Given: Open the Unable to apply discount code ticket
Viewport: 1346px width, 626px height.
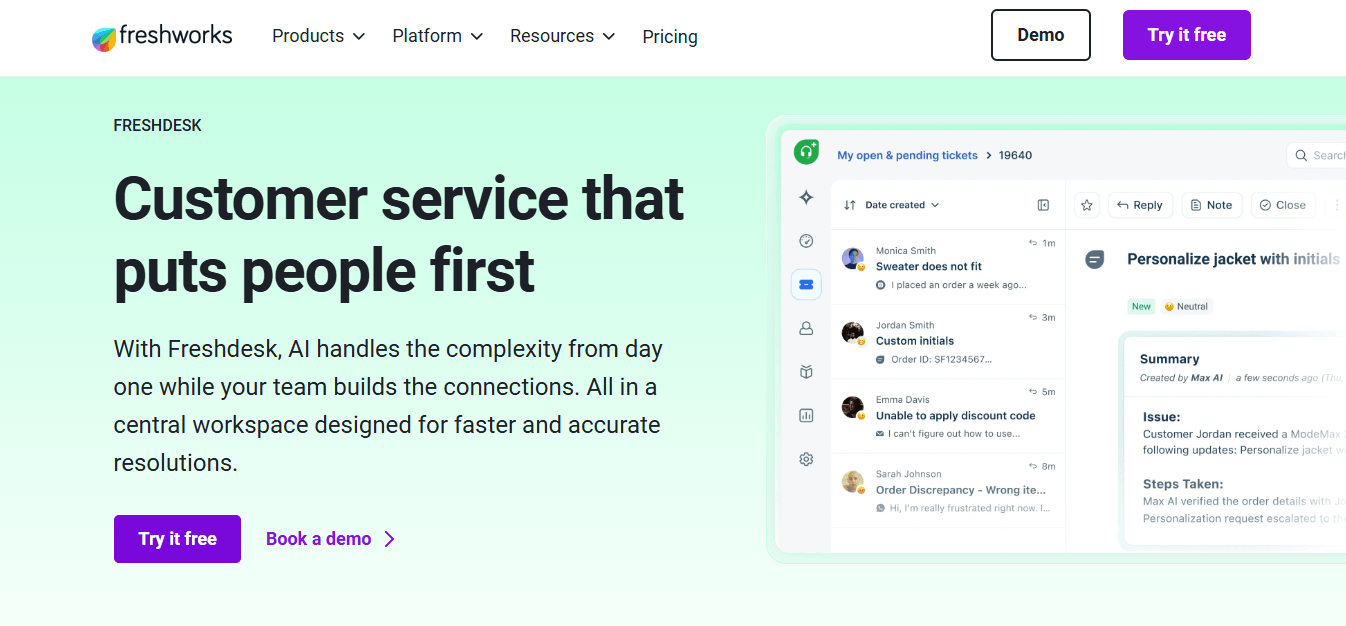Looking at the screenshot, I should (956, 415).
